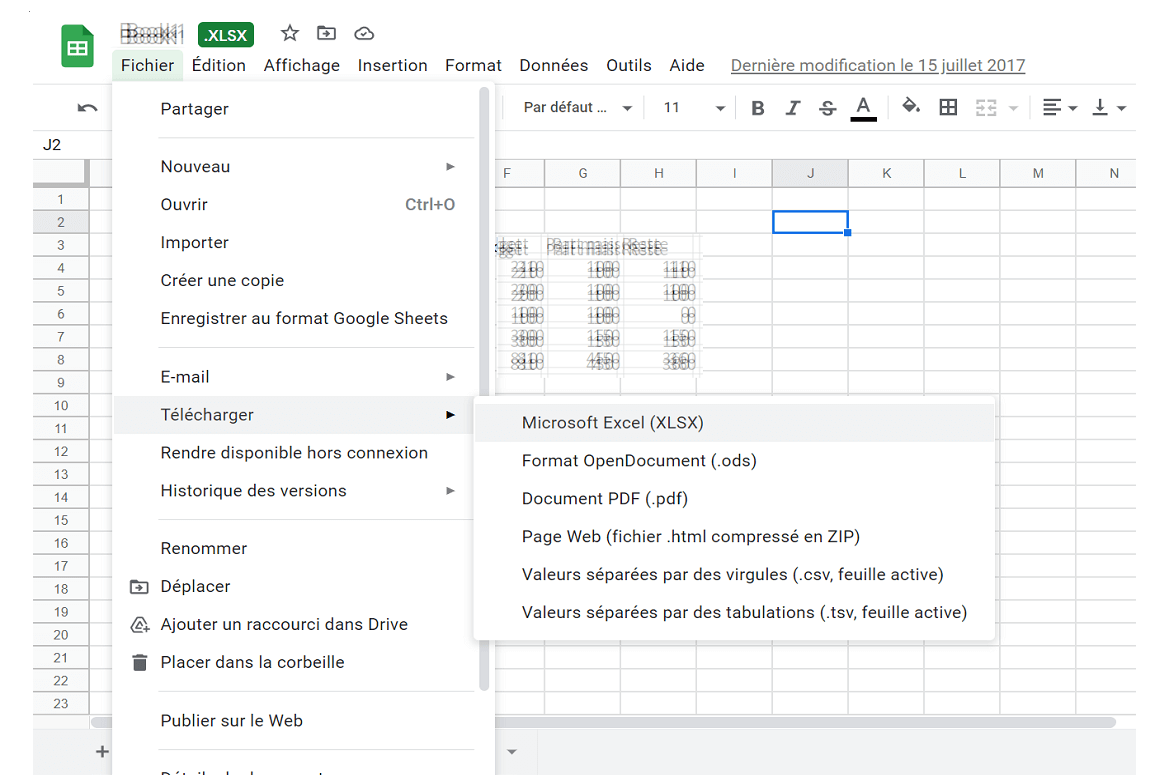Open the font family dropdown Par défaut
Screen dimensions: 1149x775
(x=577, y=108)
